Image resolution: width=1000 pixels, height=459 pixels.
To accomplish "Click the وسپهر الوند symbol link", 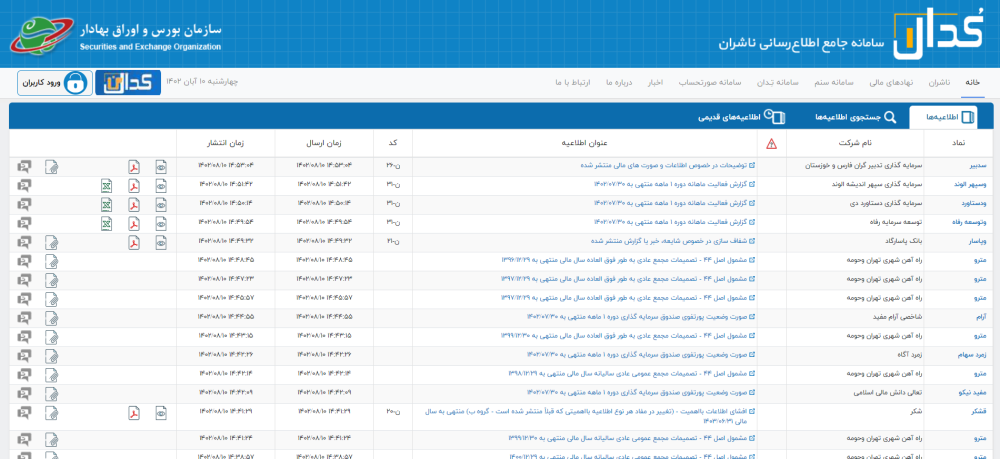I will 969,184.
